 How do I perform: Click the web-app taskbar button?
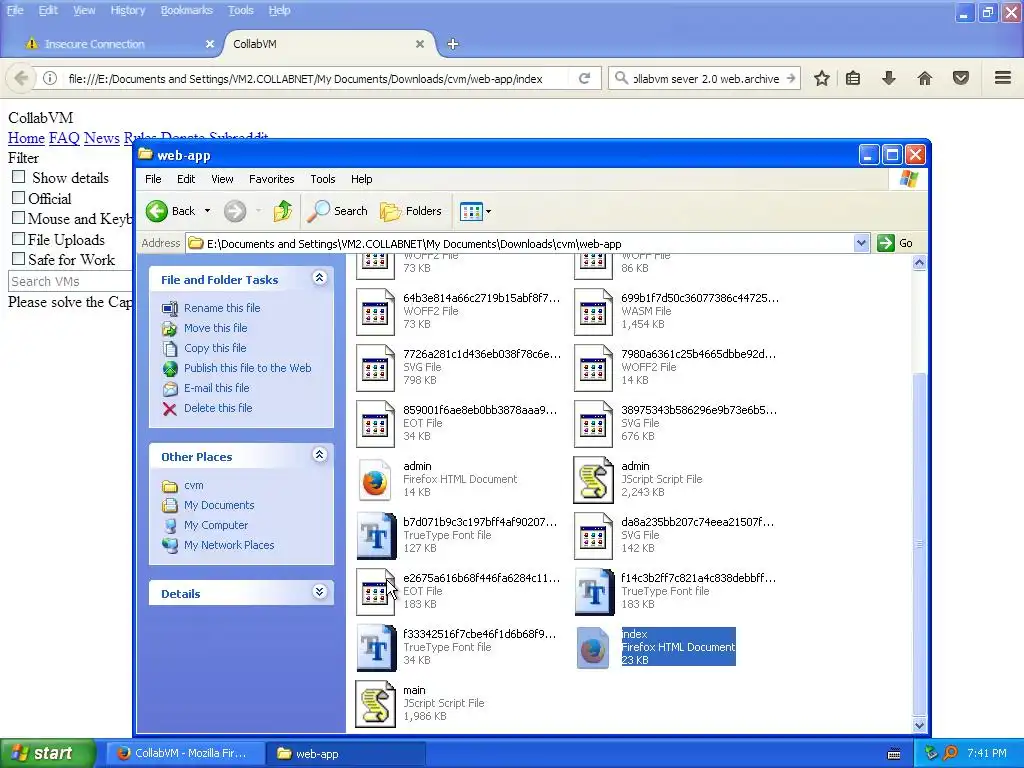coord(345,754)
